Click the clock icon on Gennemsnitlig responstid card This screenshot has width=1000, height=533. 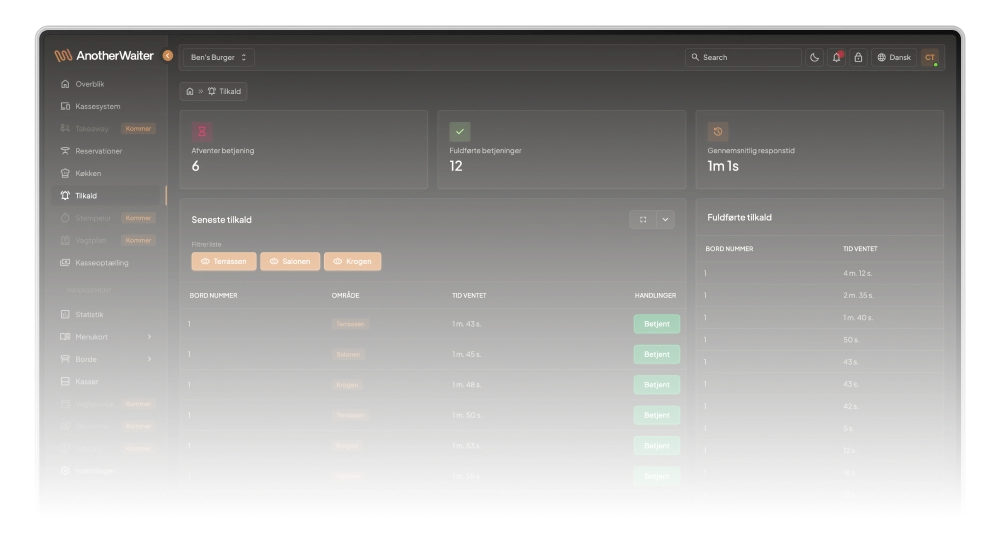(717, 131)
